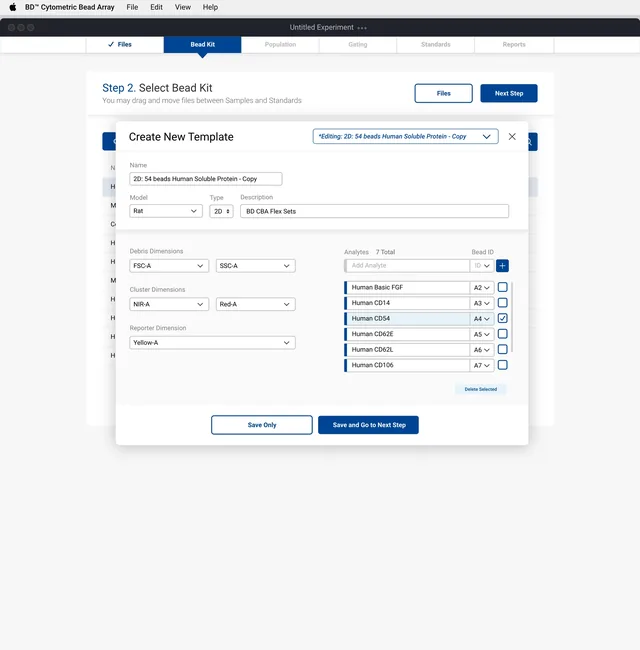Click the Add Analyte input field
640x650 pixels.
coord(408,266)
